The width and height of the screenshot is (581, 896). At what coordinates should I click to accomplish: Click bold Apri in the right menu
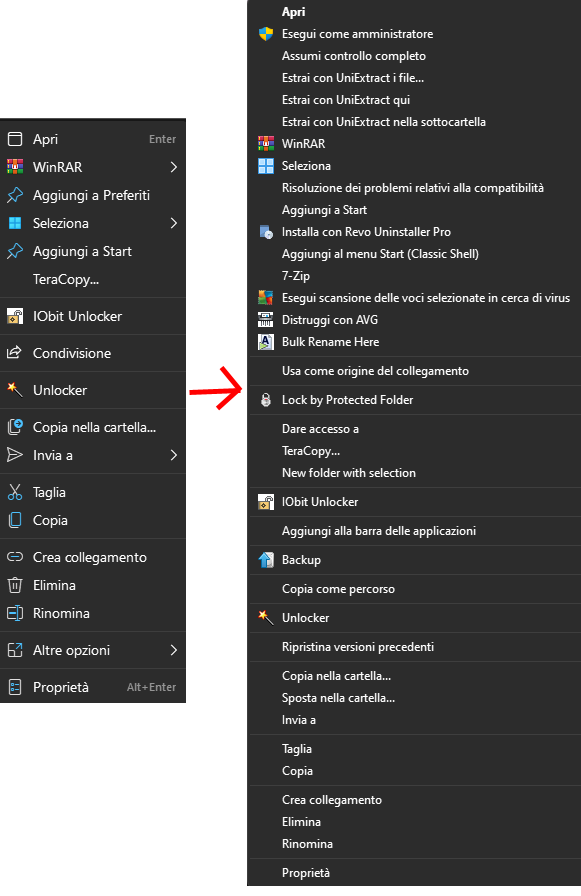tap(293, 12)
